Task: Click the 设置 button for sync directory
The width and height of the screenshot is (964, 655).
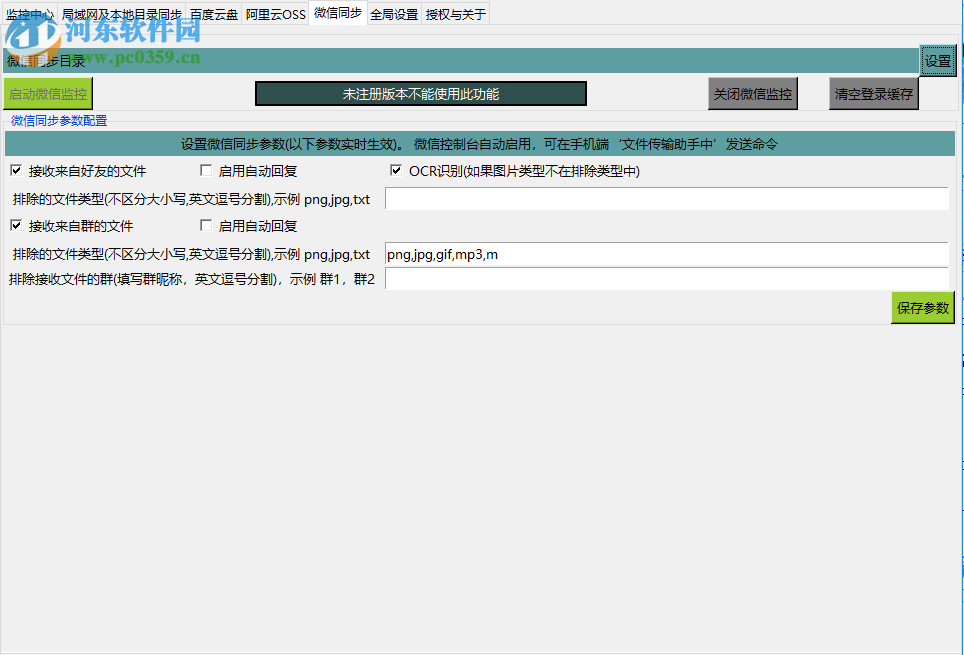Action: point(938,61)
